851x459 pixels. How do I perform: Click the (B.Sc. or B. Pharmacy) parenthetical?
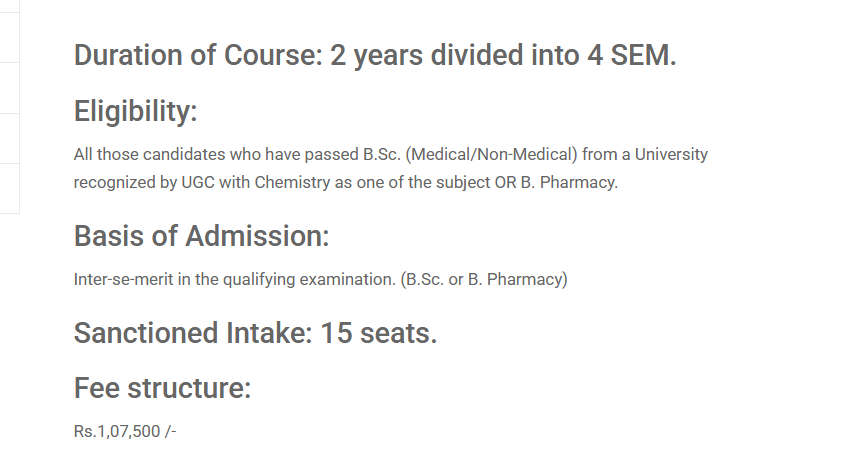[x=483, y=279]
